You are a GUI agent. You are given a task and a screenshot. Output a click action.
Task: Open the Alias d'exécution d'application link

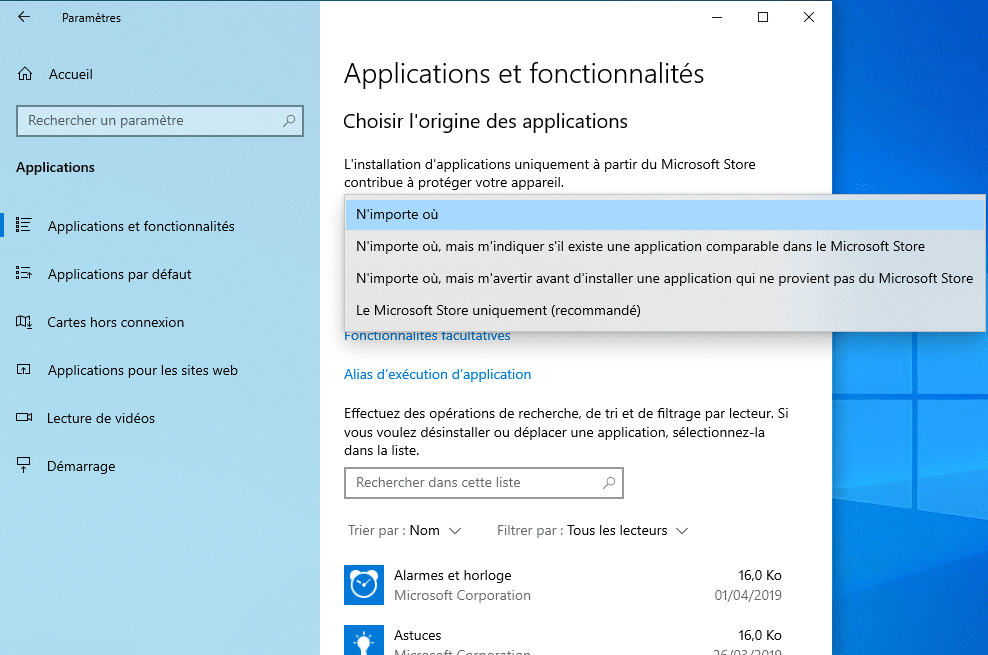click(x=437, y=375)
